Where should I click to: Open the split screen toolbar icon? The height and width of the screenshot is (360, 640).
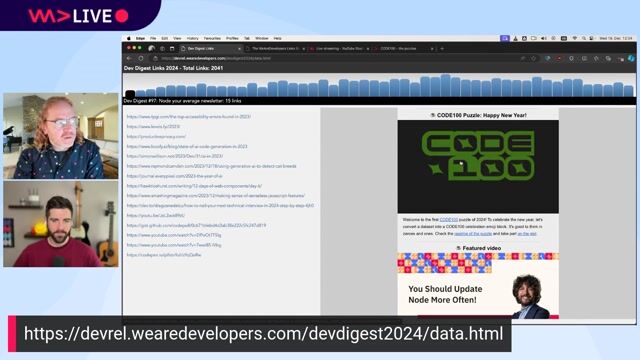[x=584, y=58]
